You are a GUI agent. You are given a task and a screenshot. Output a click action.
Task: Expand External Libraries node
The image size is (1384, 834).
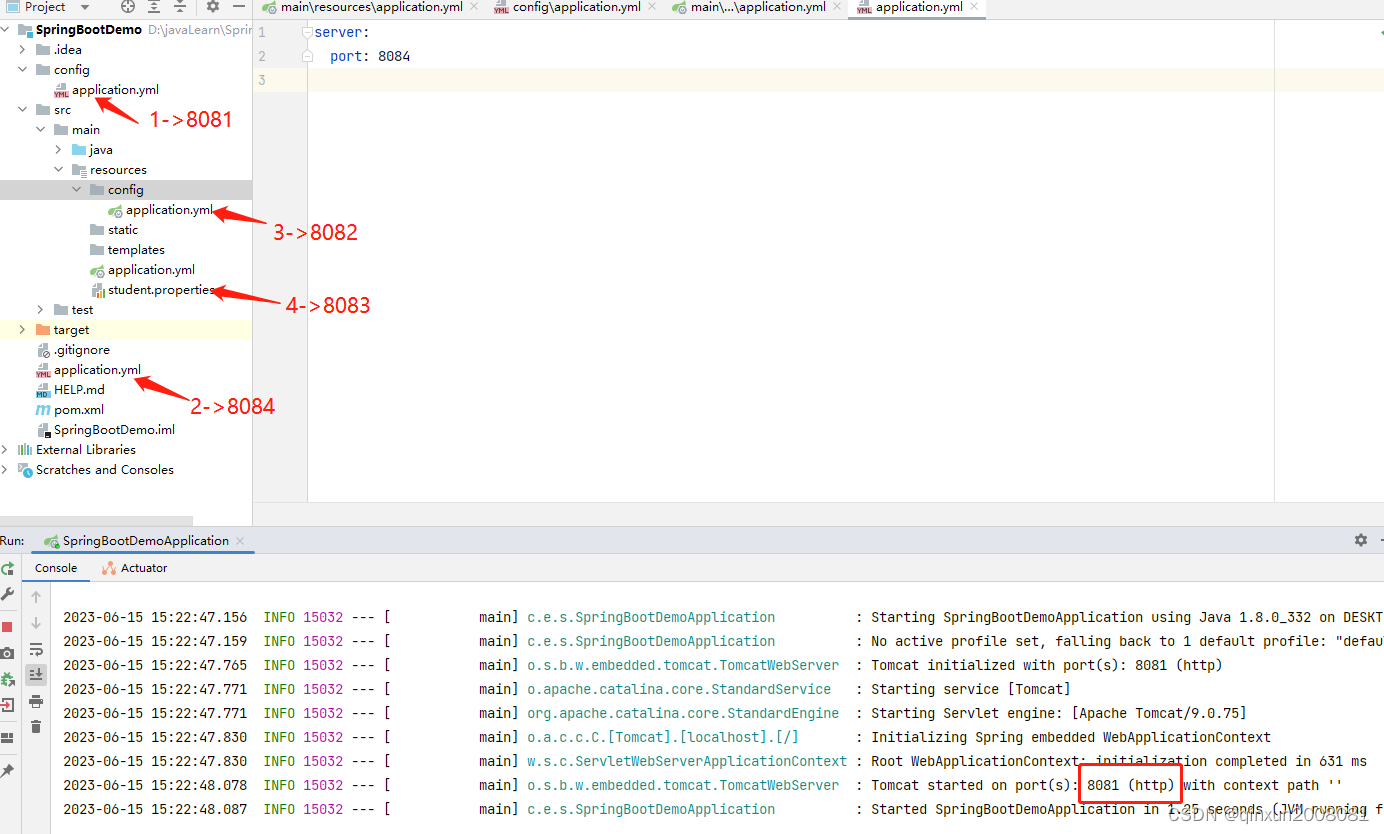6,450
